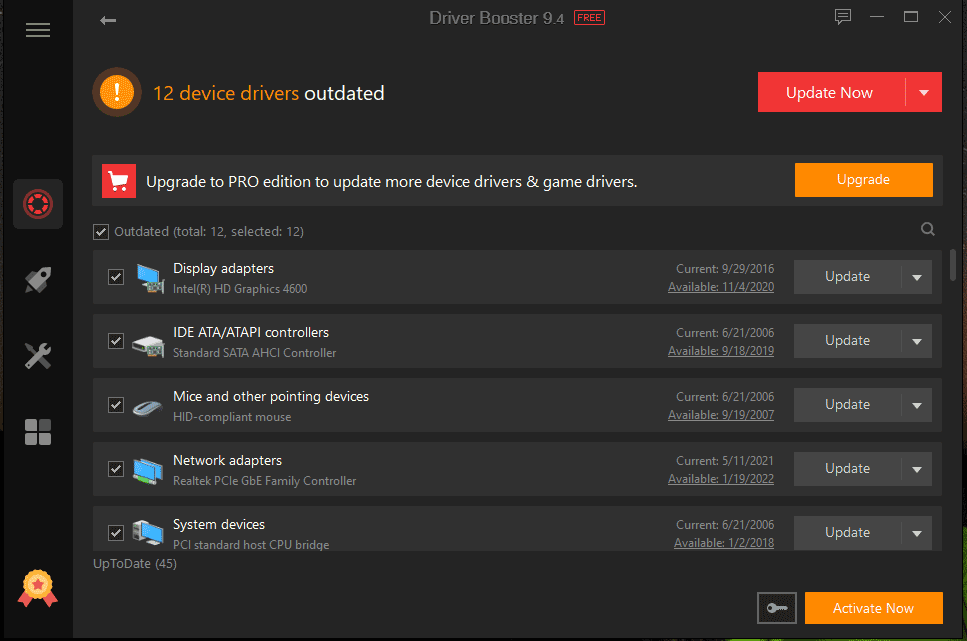Click the mouse device icon
Image resolution: width=967 pixels, height=641 pixels.
tap(147, 408)
